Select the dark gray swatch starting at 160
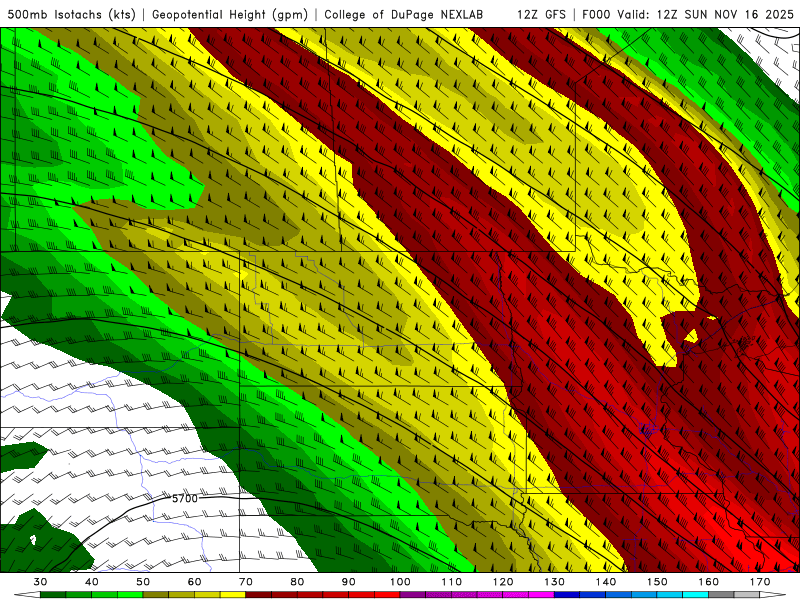 pos(721,595)
